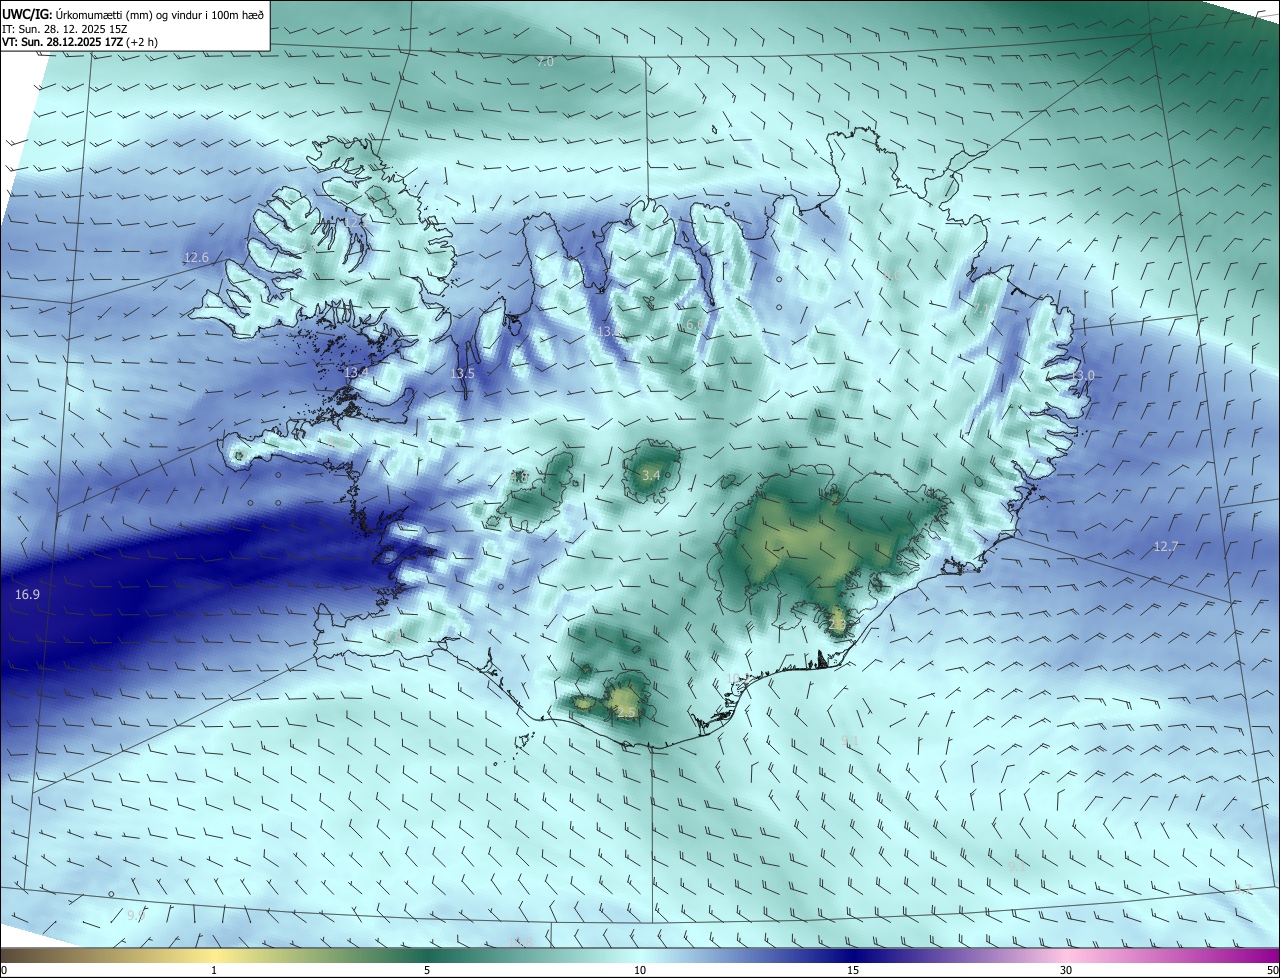
Task: Click the 'IT: Sun. 28. 12. 2025 15Z' line
Action: click(x=62, y=28)
